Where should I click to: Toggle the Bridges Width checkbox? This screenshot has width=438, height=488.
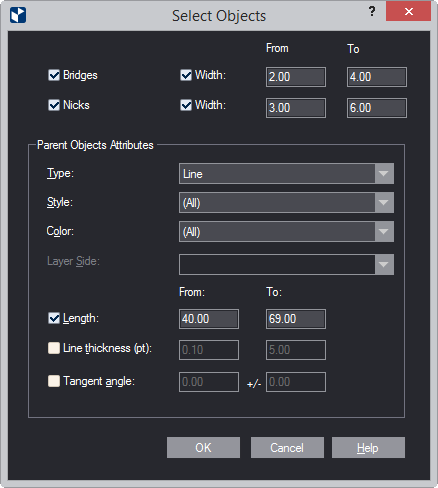click(186, 75)
